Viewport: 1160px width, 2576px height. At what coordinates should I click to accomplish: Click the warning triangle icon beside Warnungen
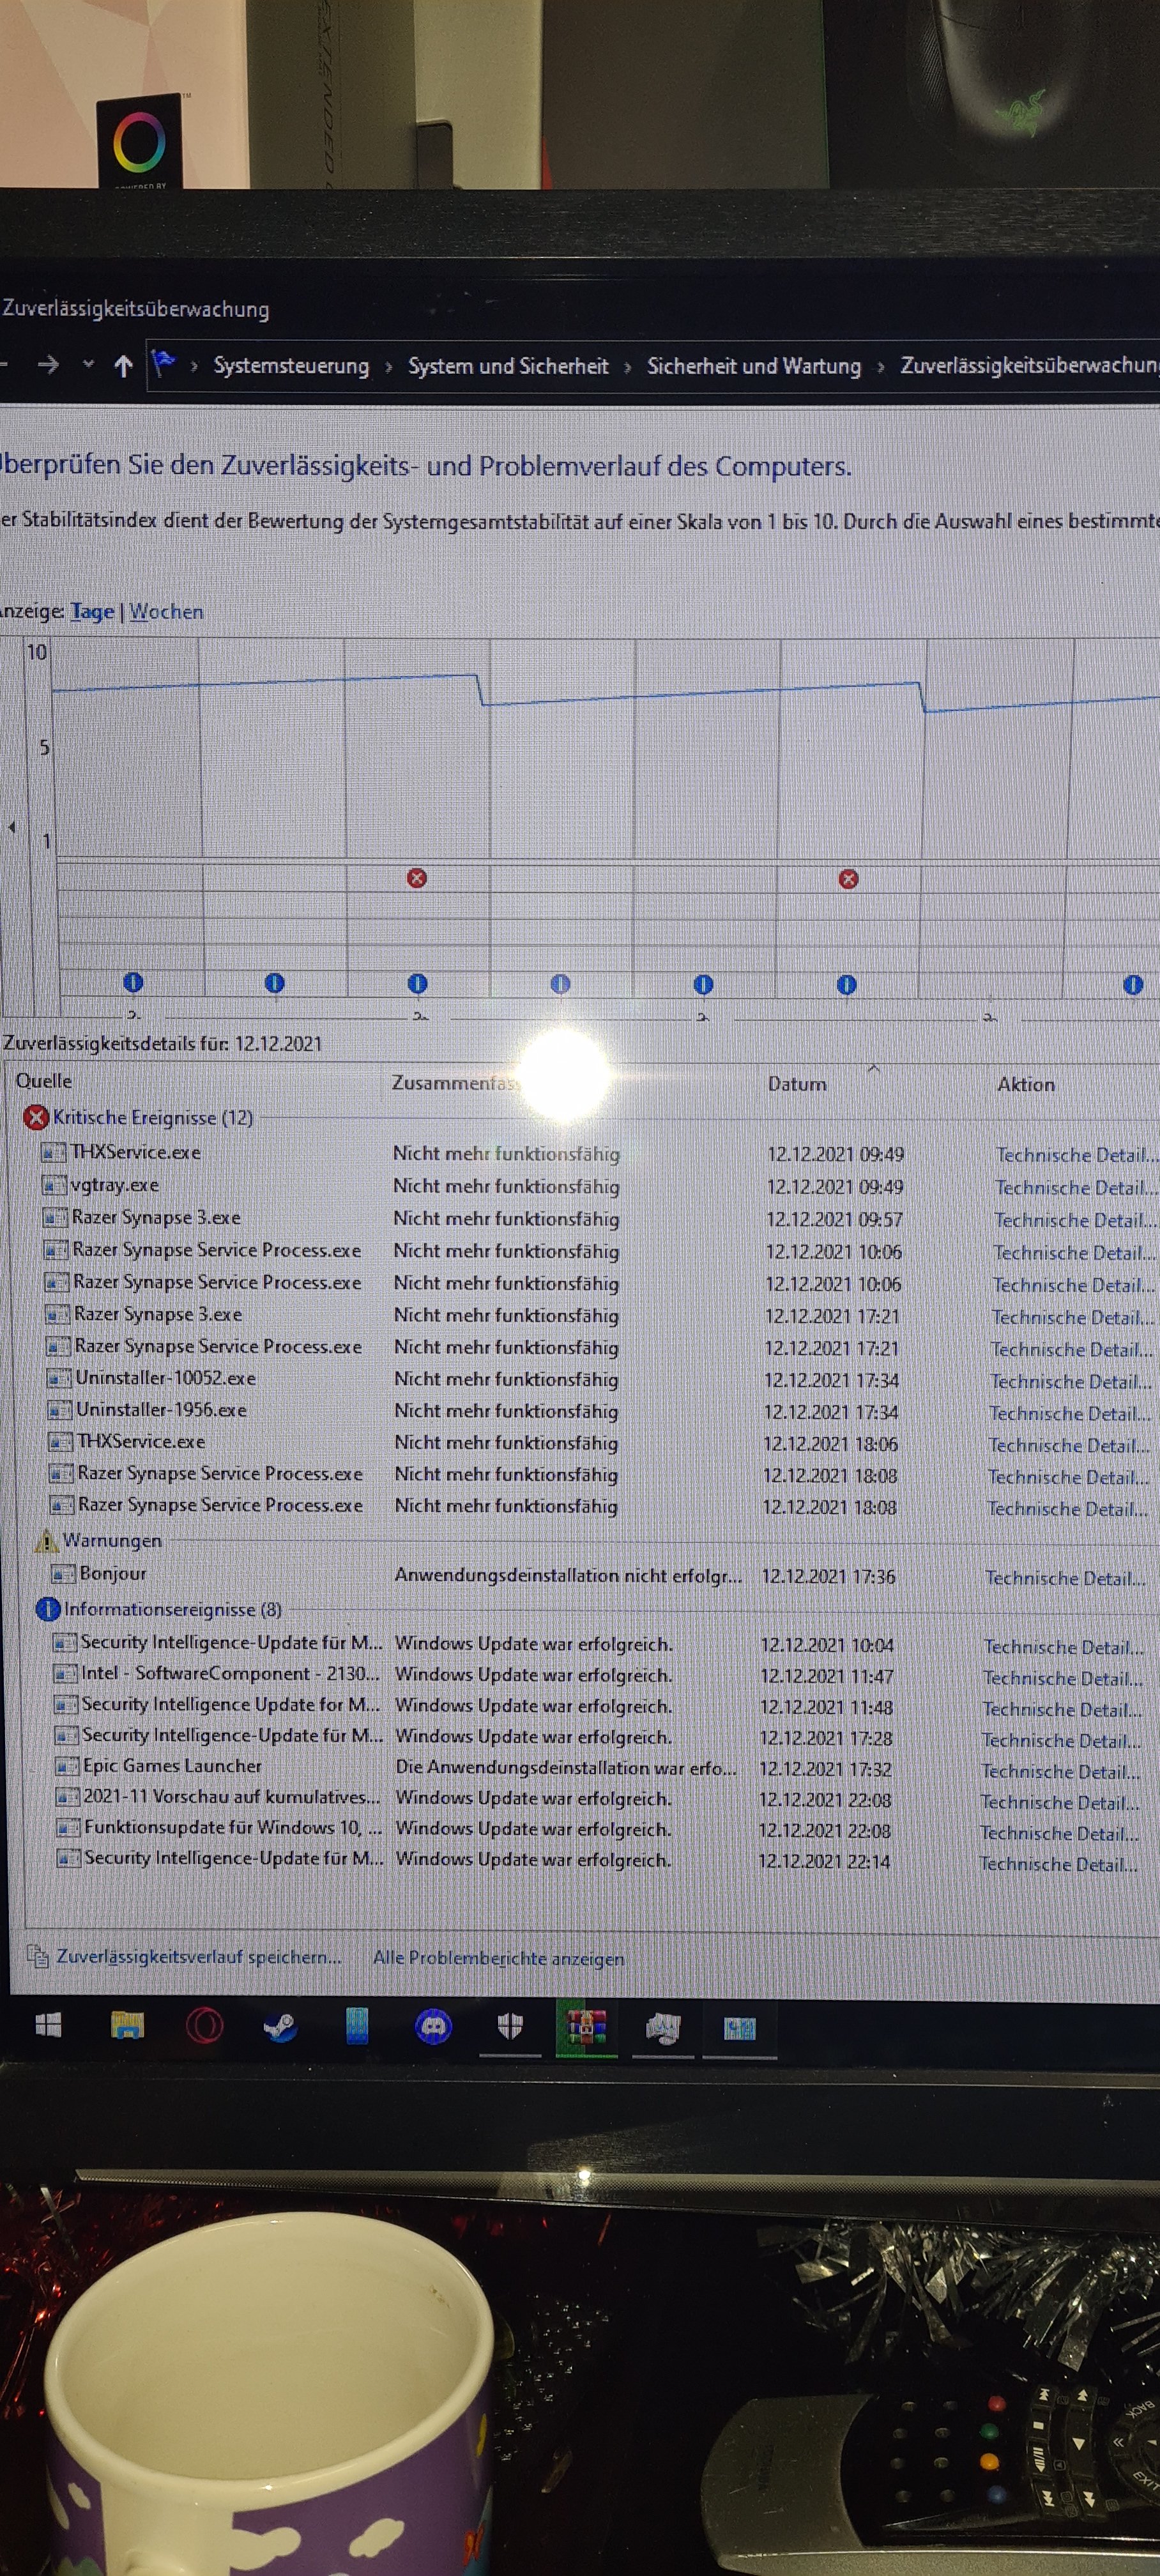tap(46, 1541)
